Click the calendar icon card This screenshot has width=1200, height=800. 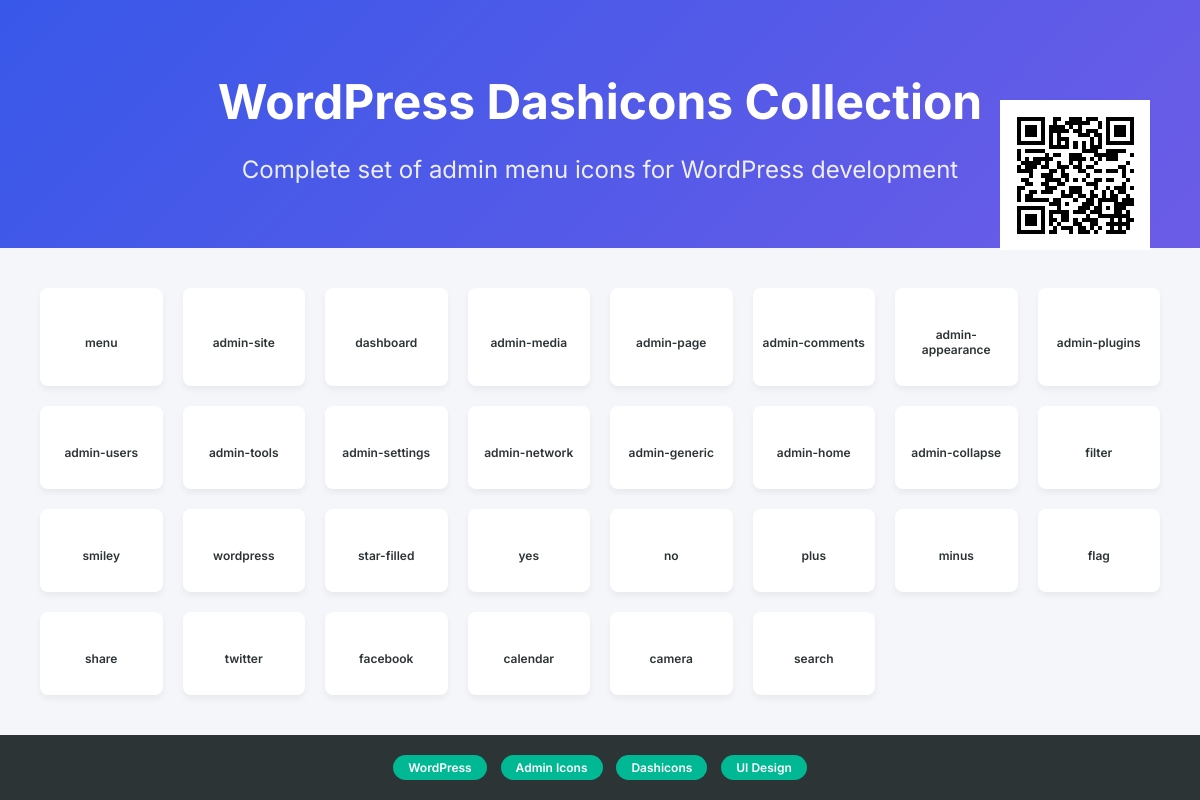529,653
